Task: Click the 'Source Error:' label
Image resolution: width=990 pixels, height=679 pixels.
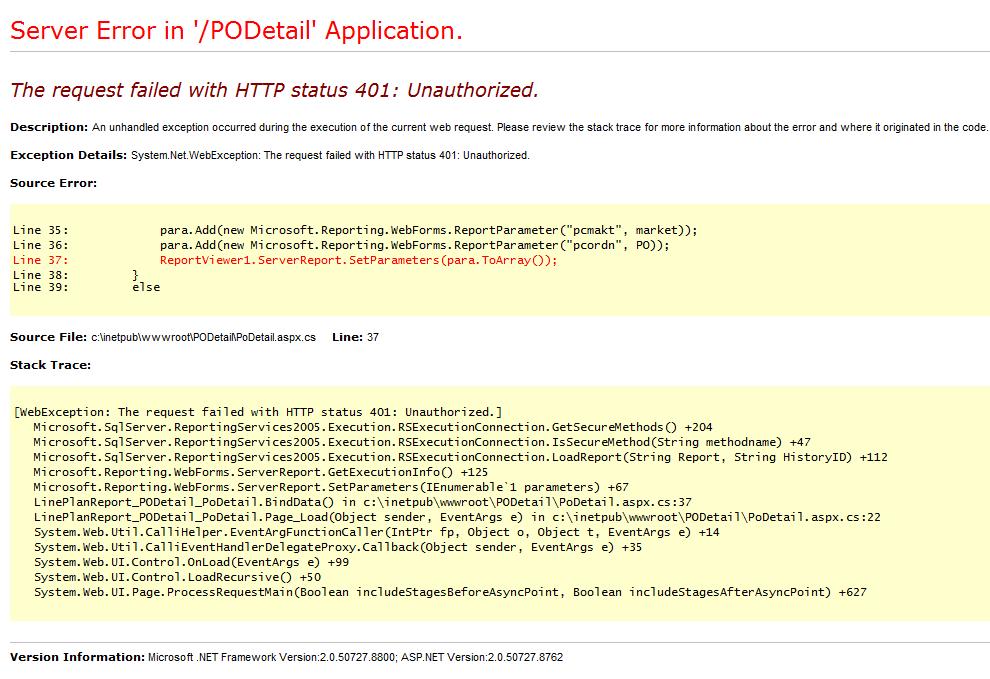Action: (x=54, y=183)
